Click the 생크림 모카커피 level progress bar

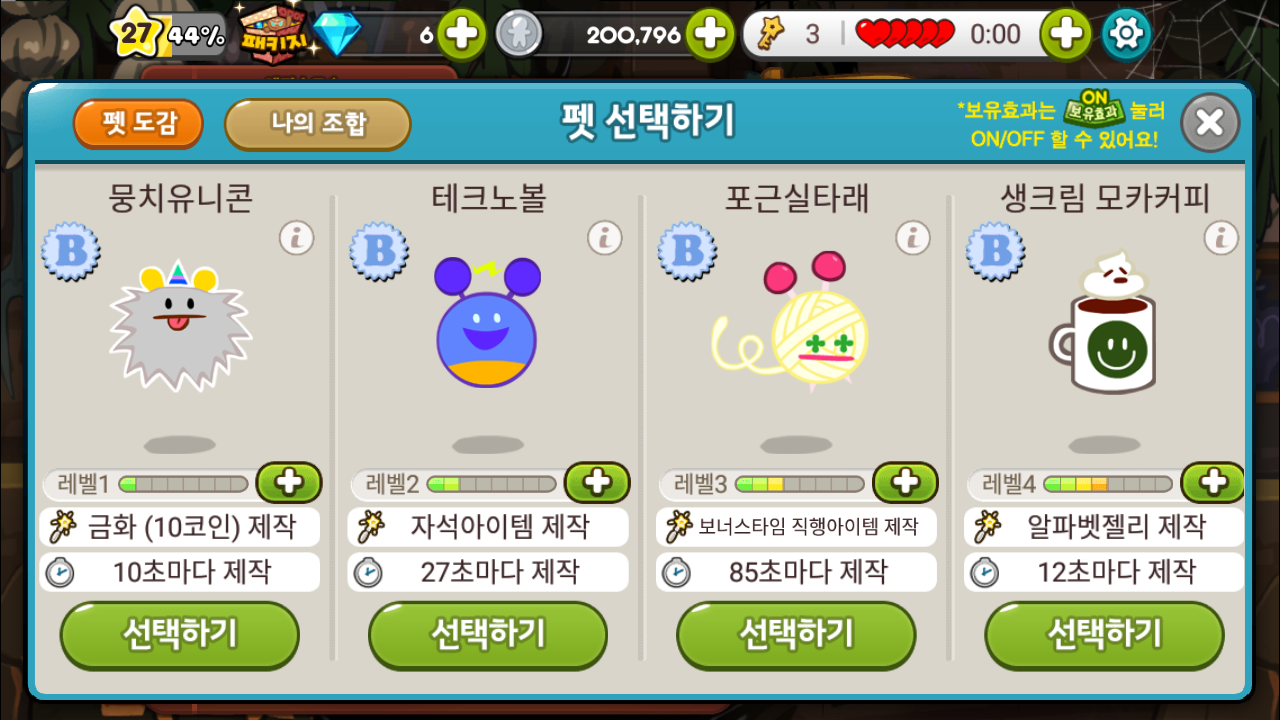point(1107,485)
